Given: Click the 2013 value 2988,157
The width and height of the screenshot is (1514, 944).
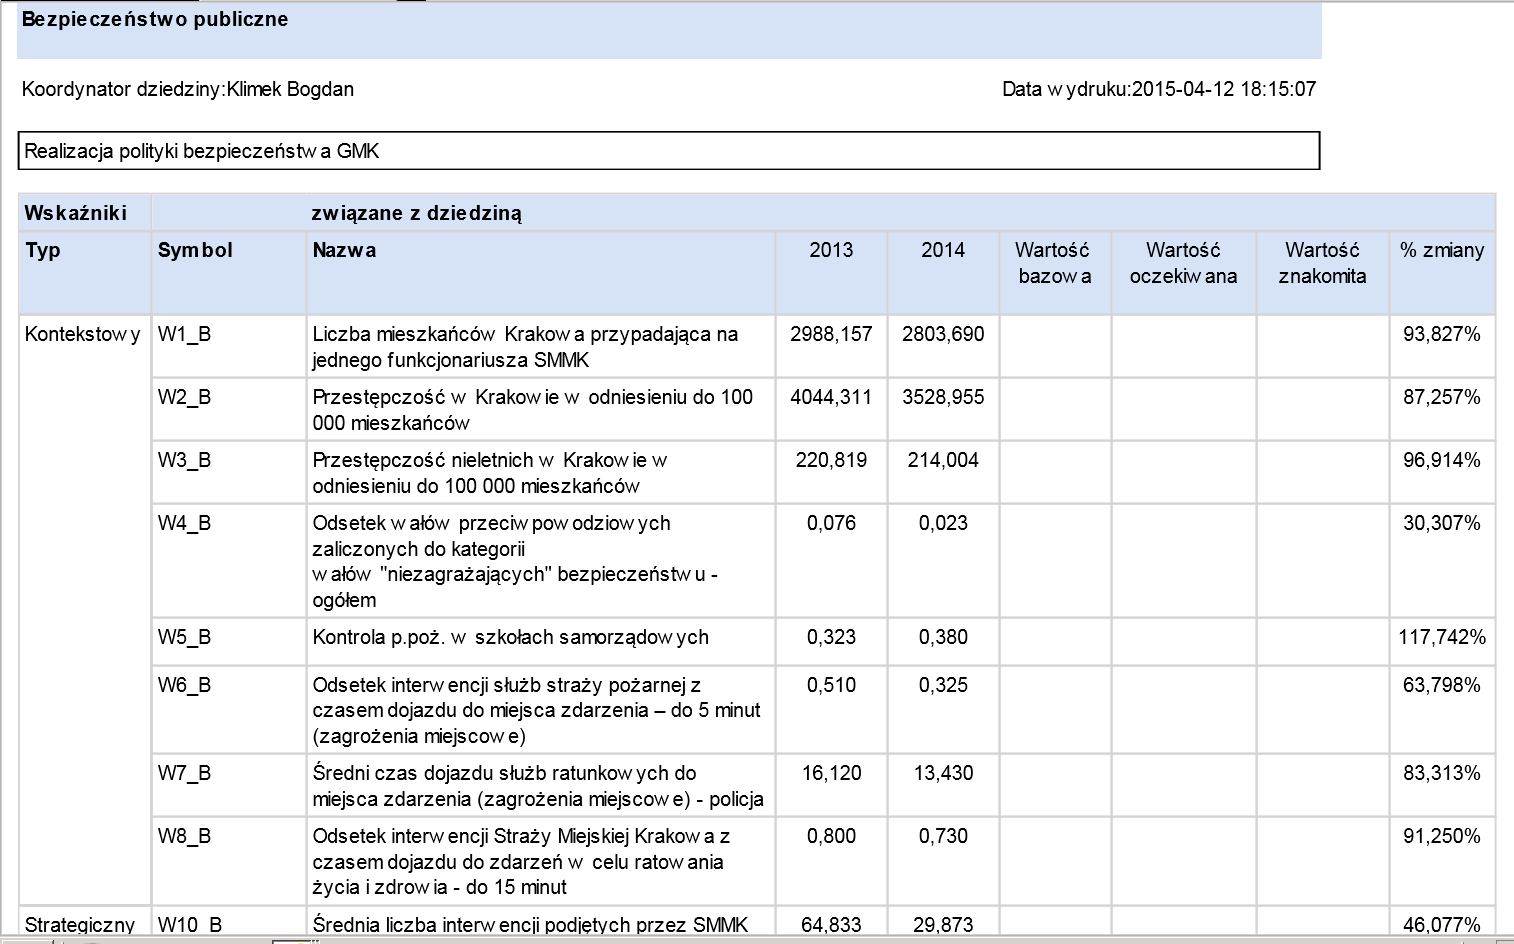Looking at the screenshot, I should tap(831, 334).
